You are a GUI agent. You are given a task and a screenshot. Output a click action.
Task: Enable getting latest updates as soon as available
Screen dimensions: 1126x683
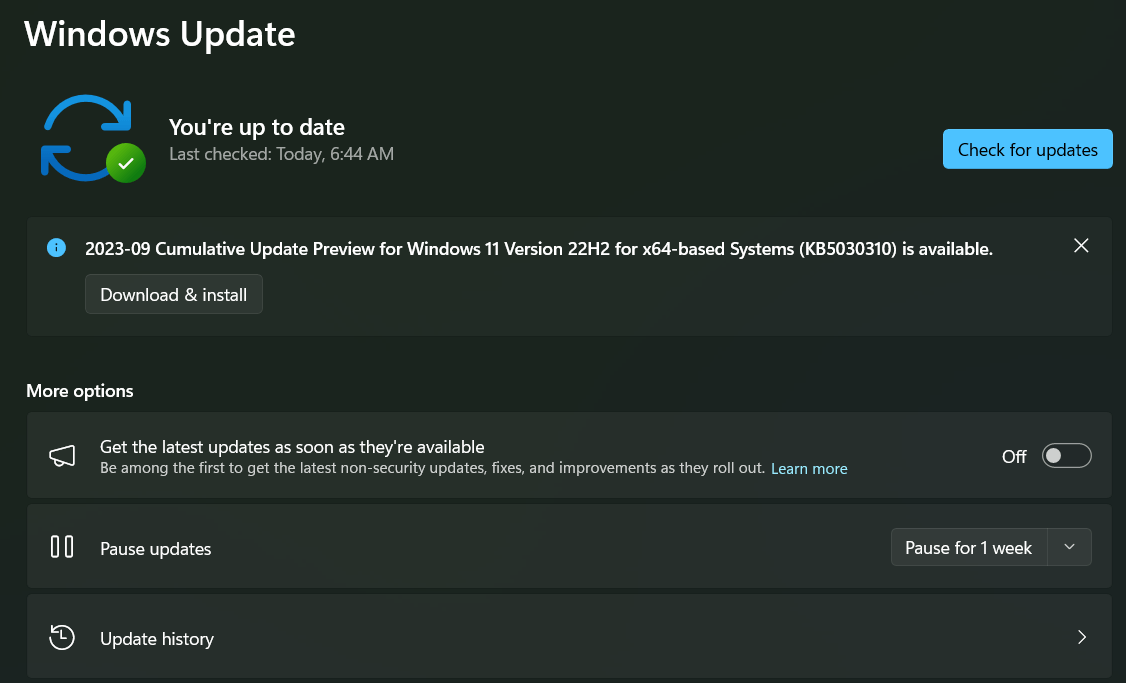click(1066, 455)
